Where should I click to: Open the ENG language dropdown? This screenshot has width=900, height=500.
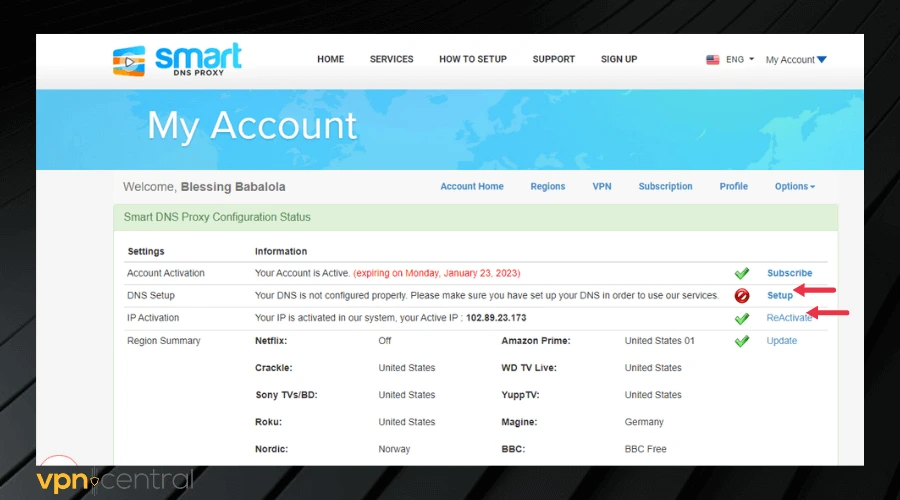739,60
